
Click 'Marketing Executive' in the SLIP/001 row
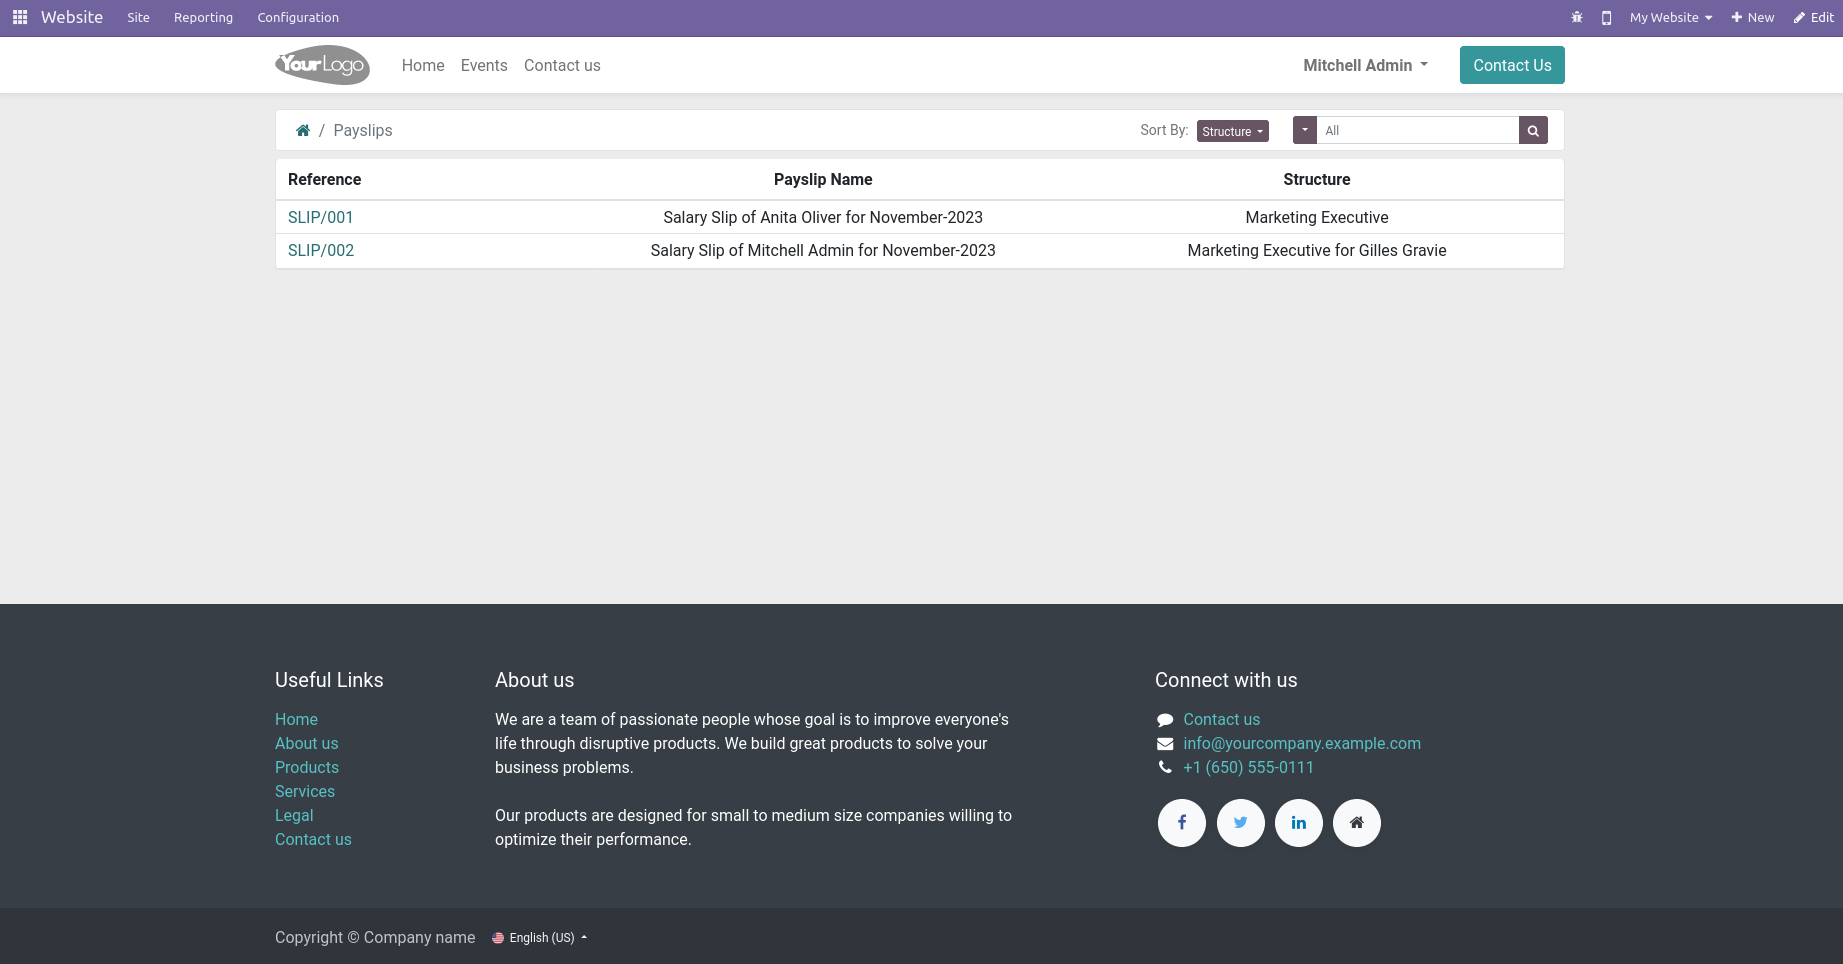coord(1317,217)
